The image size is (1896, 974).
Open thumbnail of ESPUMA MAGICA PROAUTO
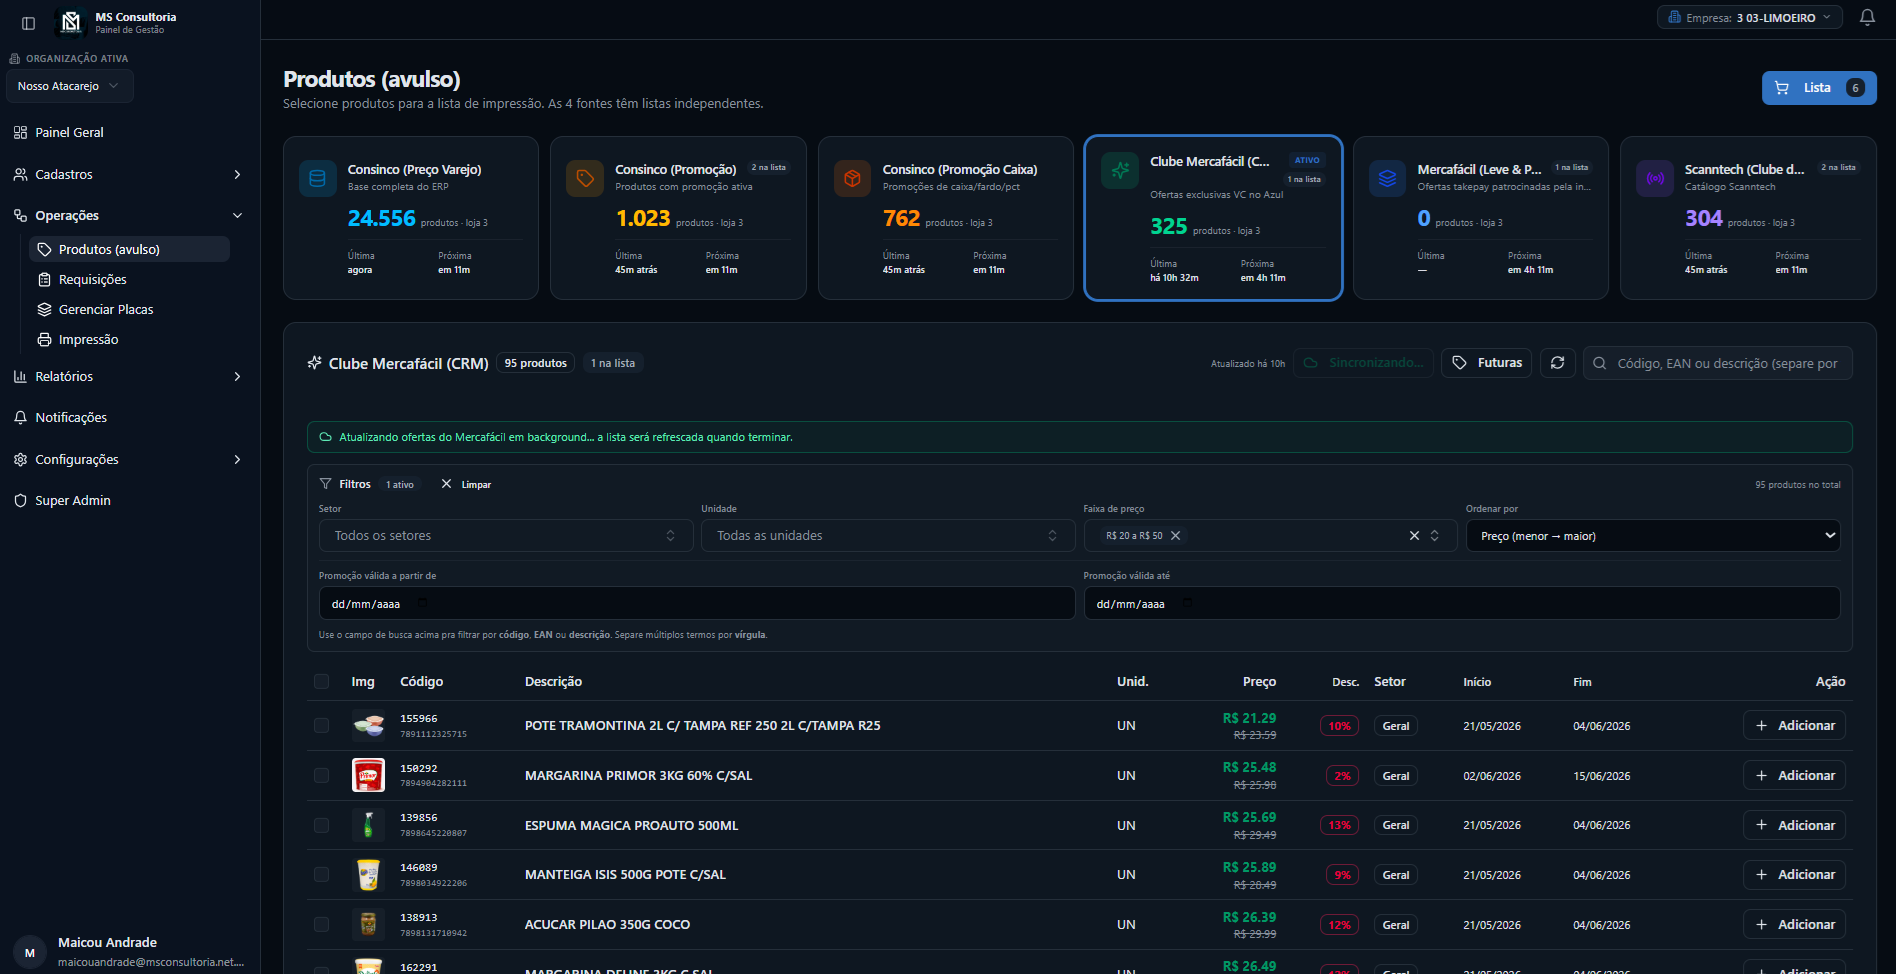coord(368,825)
